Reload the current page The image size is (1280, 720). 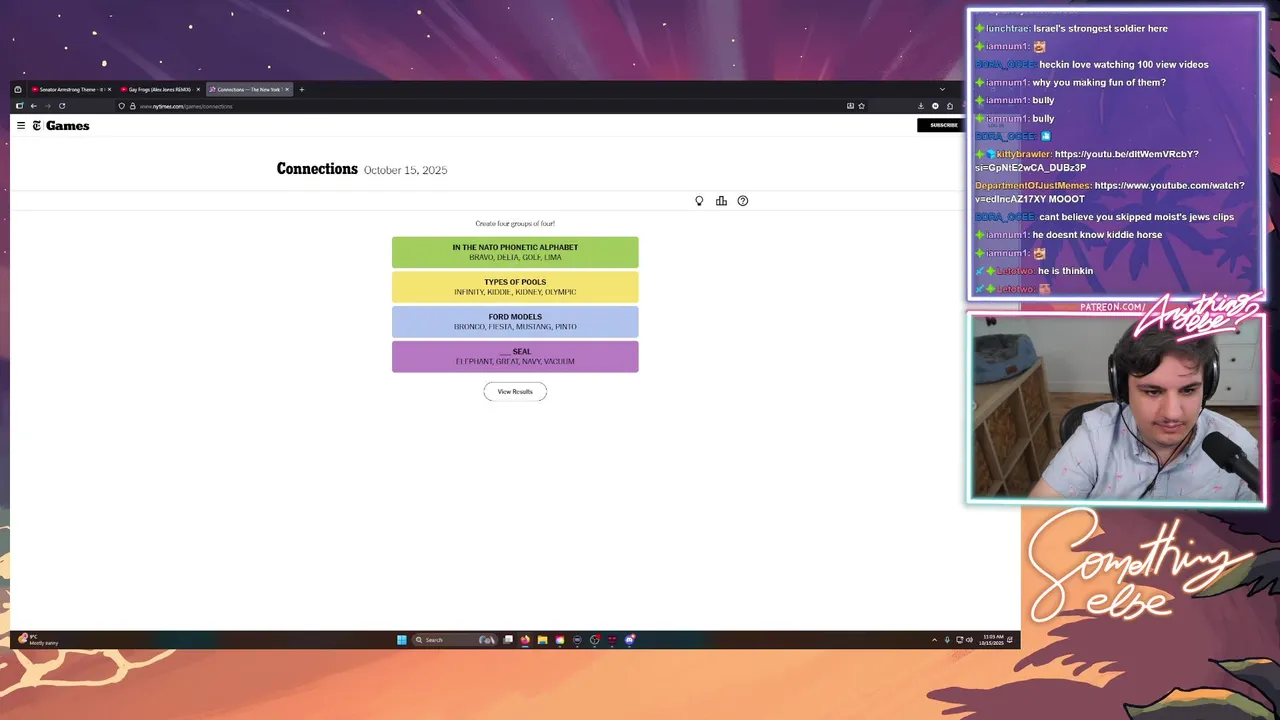click(62, 106)
